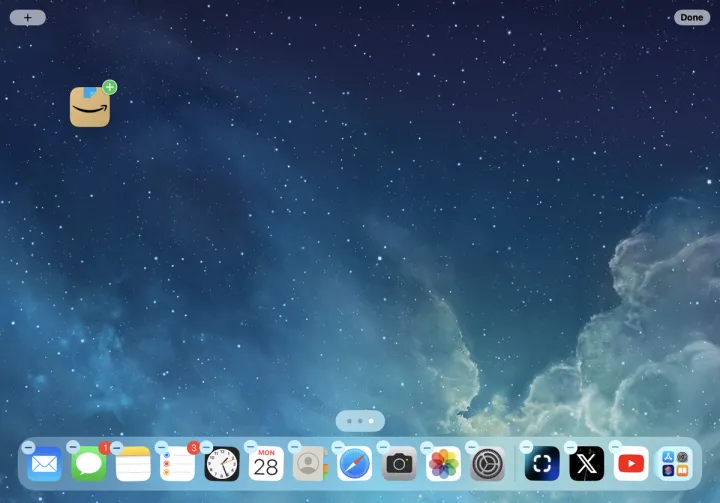This screenshot has height=503, width=720.
Task: Open the Photos app
Action: pyautogui.click(x=443, y=464)
